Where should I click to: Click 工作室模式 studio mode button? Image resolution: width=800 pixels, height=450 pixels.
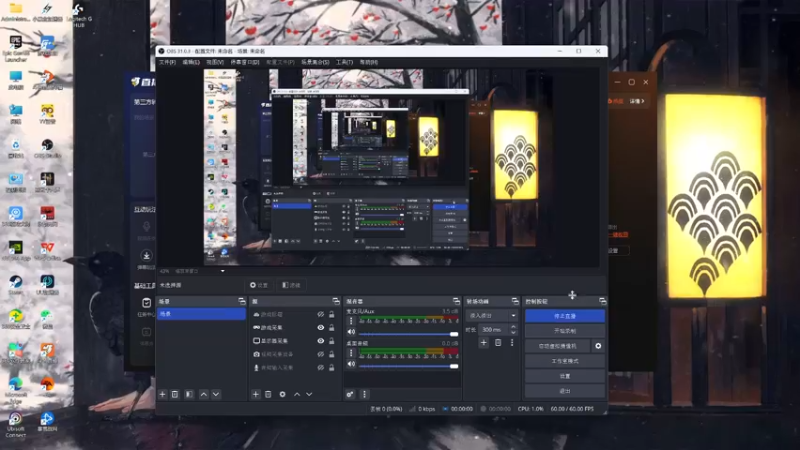pyautogui.click(x=565, y=361)
